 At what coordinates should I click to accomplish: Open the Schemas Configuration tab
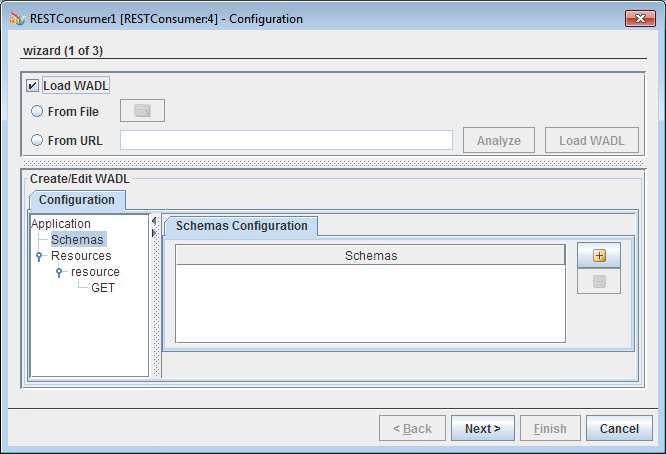(241, 226)
